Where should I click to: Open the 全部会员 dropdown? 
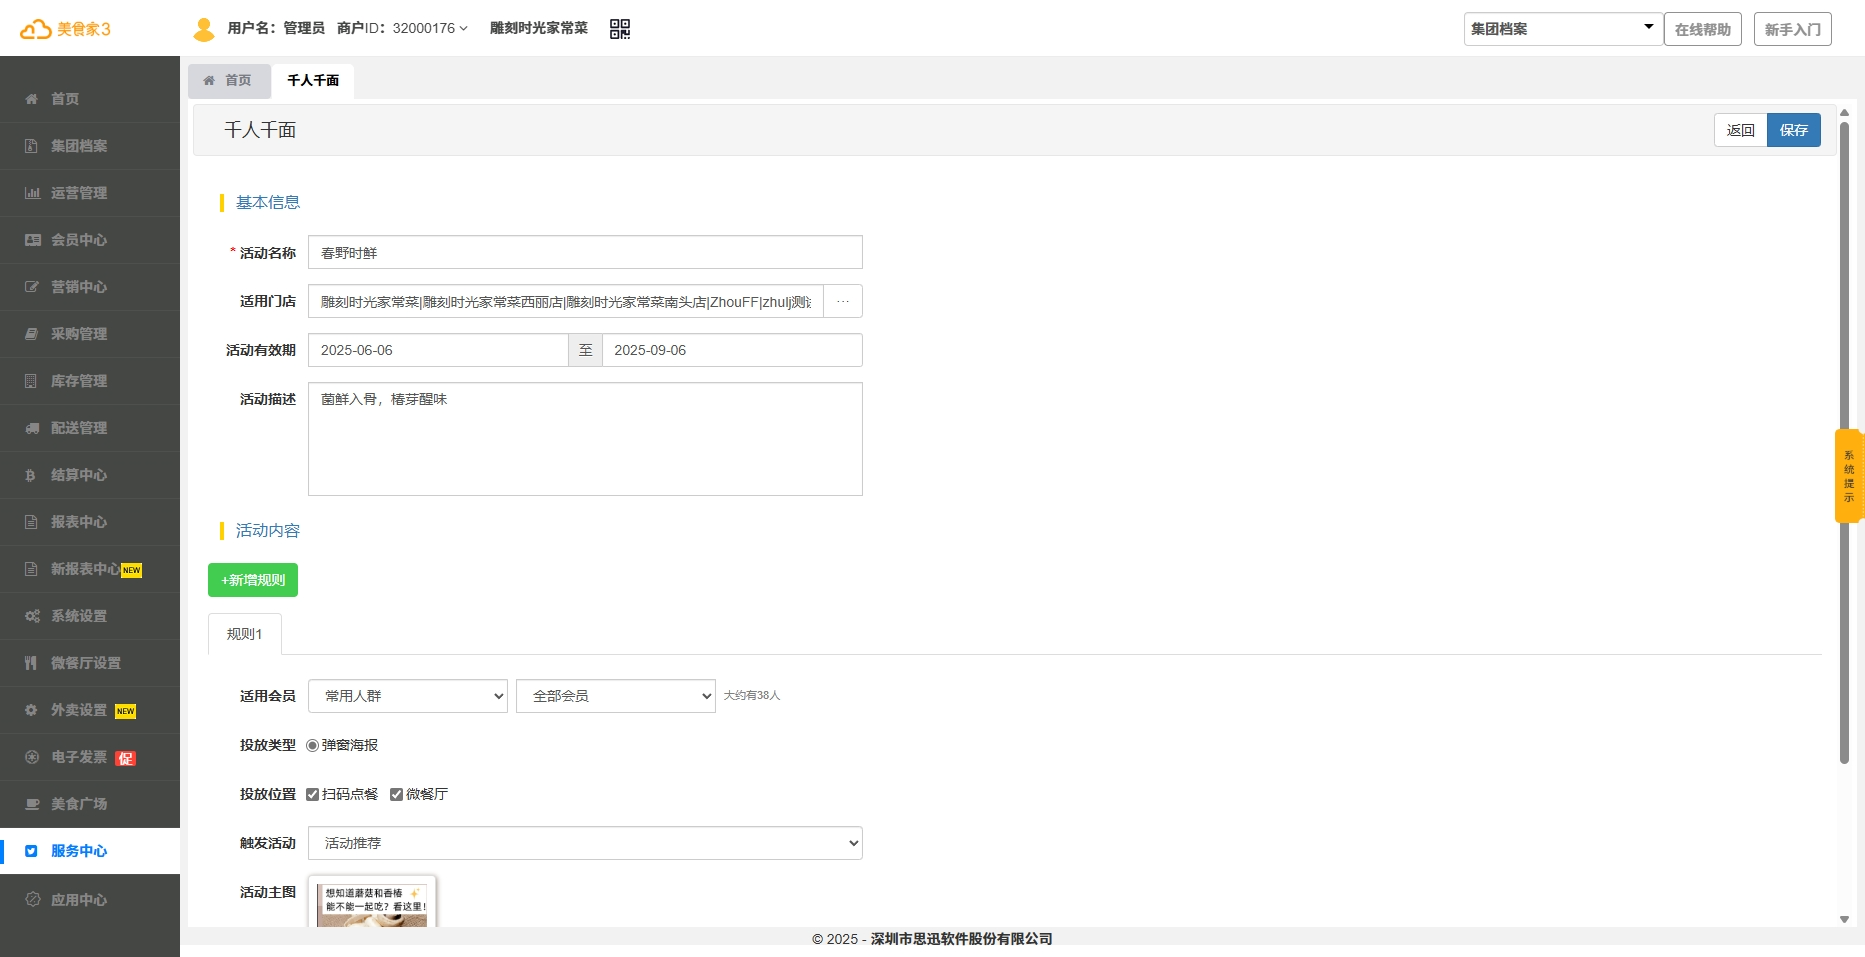click(x=615, y=696)
